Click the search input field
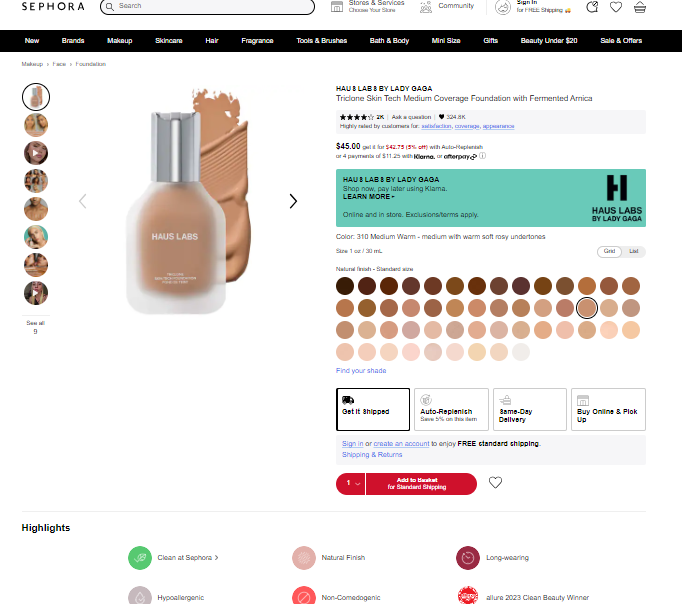 tap(207, 6)
